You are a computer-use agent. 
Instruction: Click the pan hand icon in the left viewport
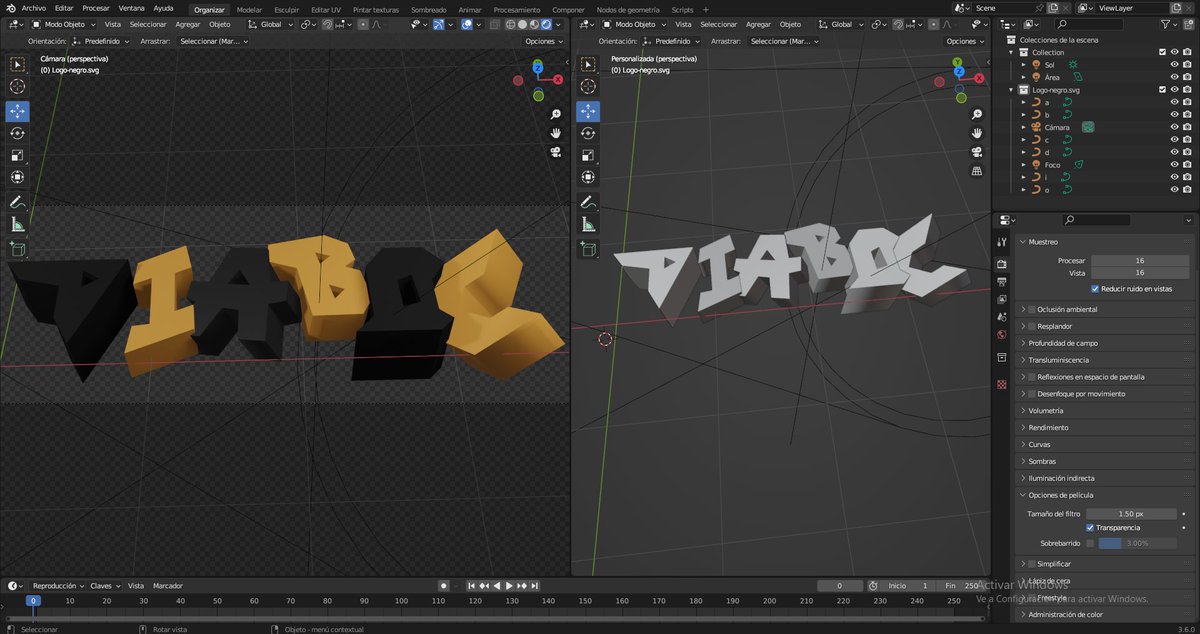[x=556, y=132]
